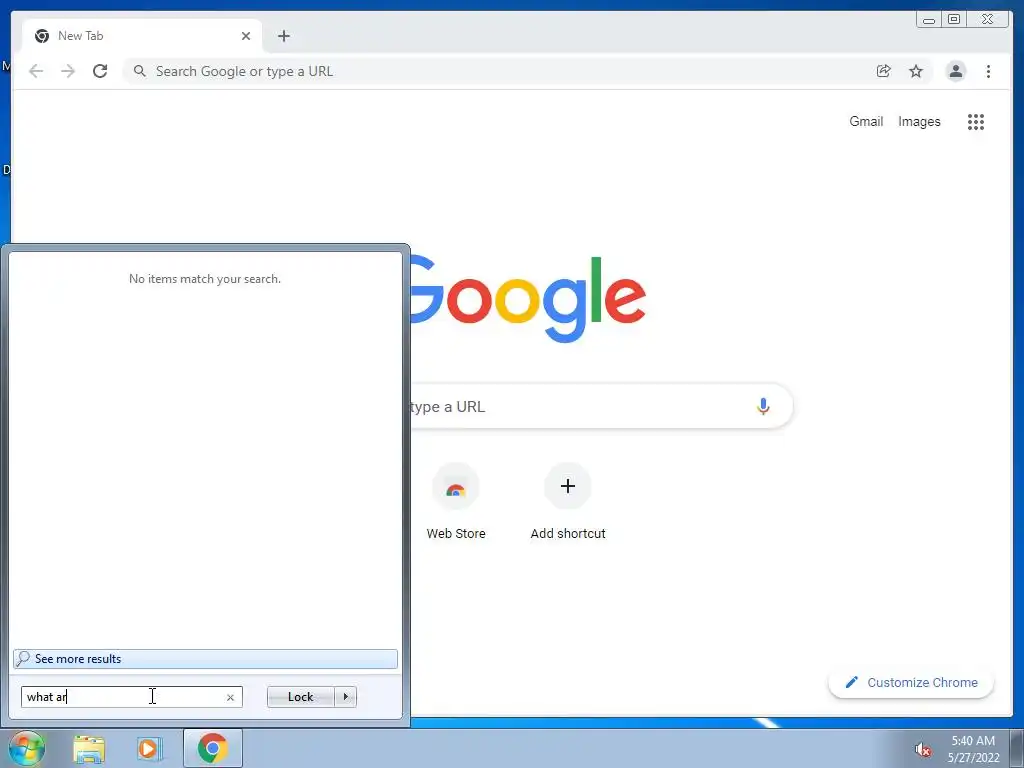Click Chrome's forward navigation arrow
1024x768 pixels.
[x=68, y=71]
